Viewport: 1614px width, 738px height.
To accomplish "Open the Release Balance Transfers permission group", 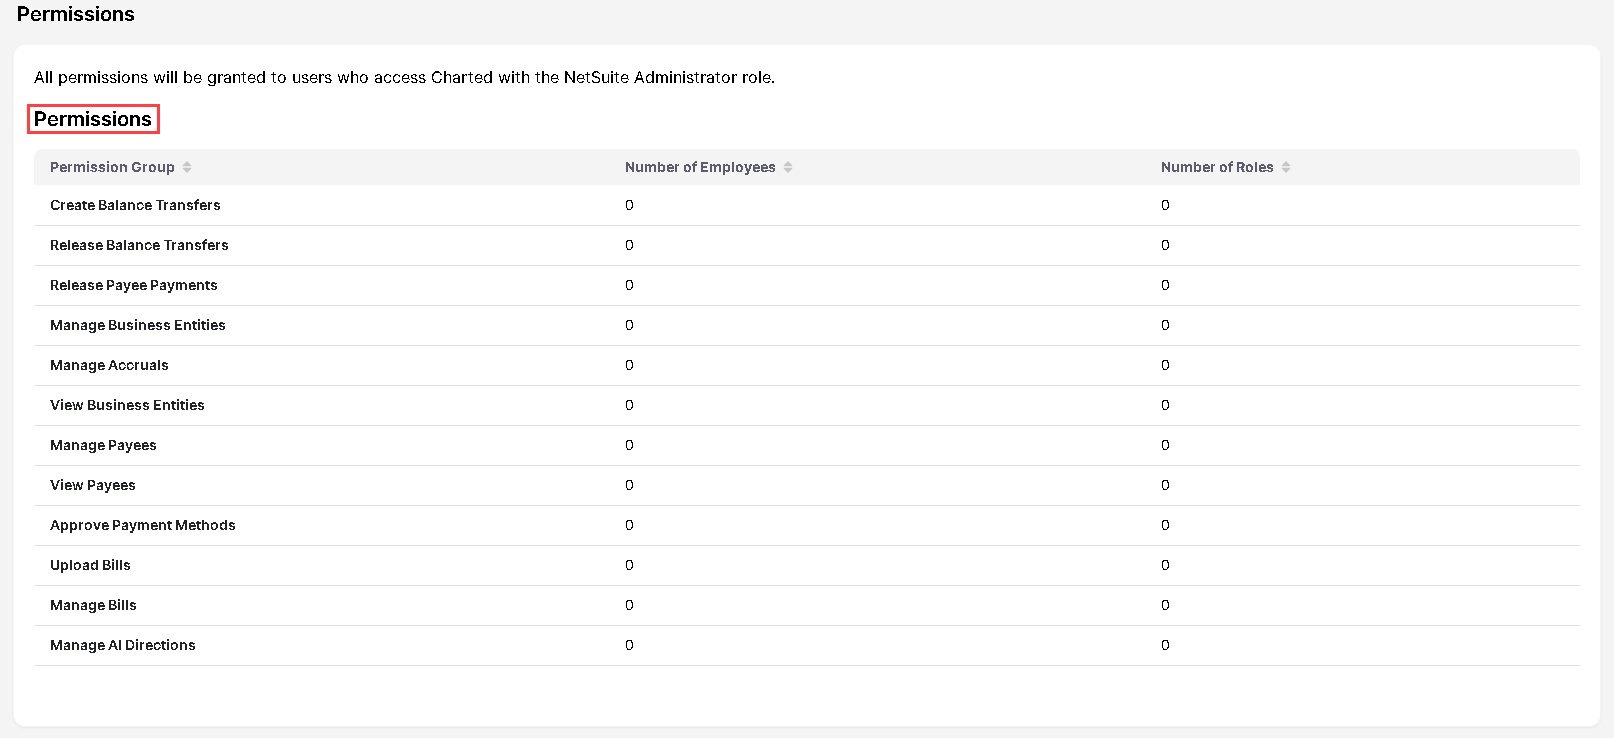I will coord(139,245).
